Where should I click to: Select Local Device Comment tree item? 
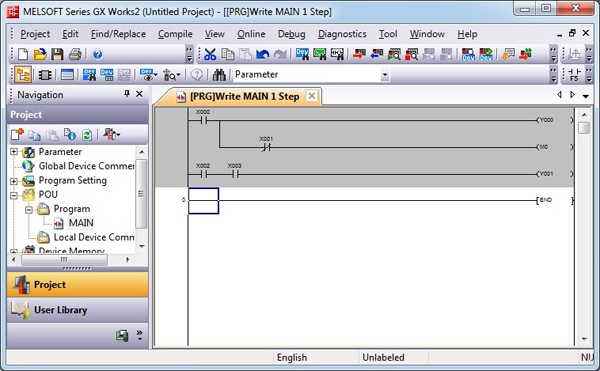[x=94, y=238]
